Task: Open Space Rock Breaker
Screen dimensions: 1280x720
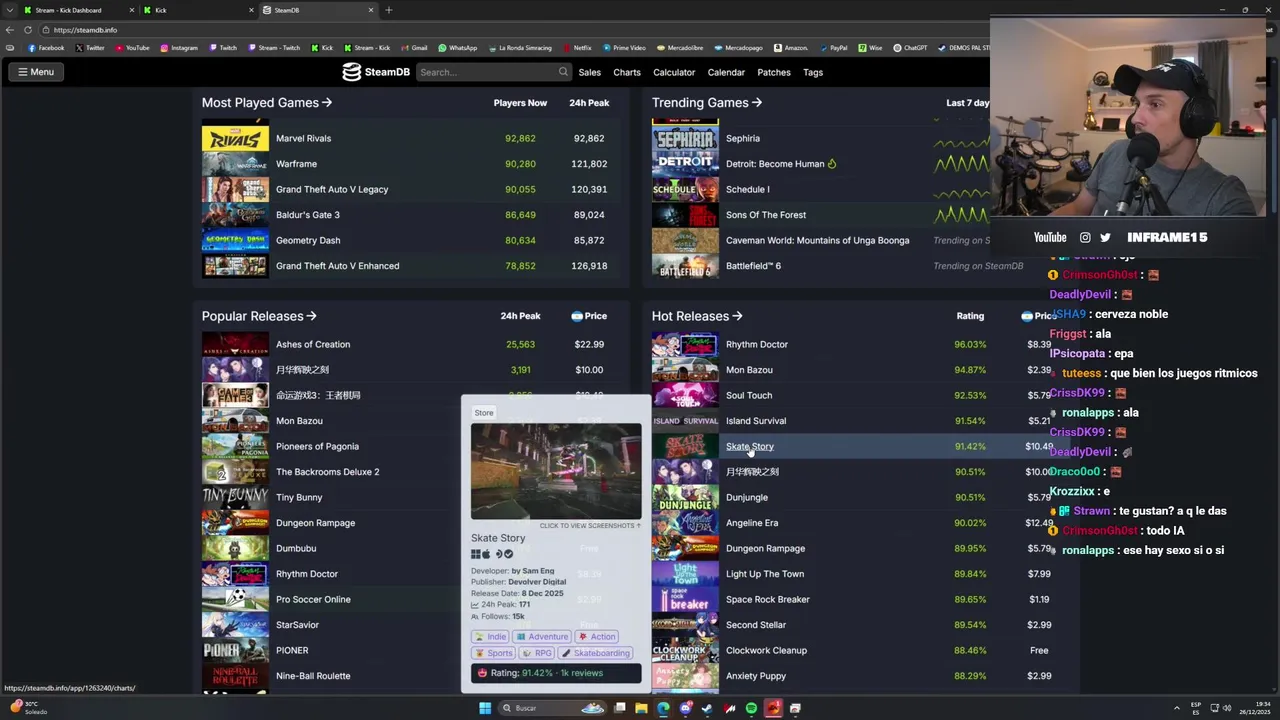Action: 768,600
